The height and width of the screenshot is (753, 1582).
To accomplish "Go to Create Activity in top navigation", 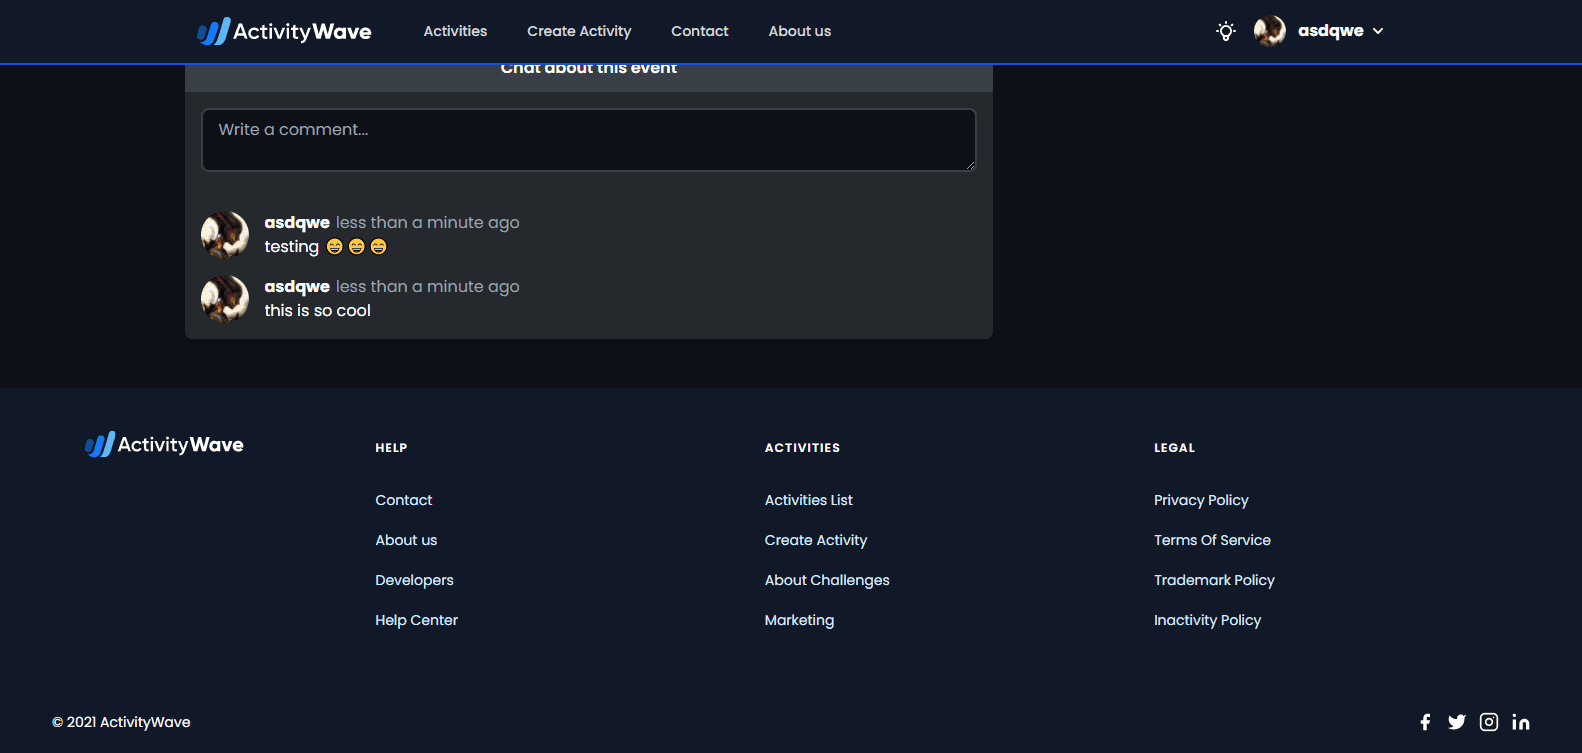I will coord(579,31).
